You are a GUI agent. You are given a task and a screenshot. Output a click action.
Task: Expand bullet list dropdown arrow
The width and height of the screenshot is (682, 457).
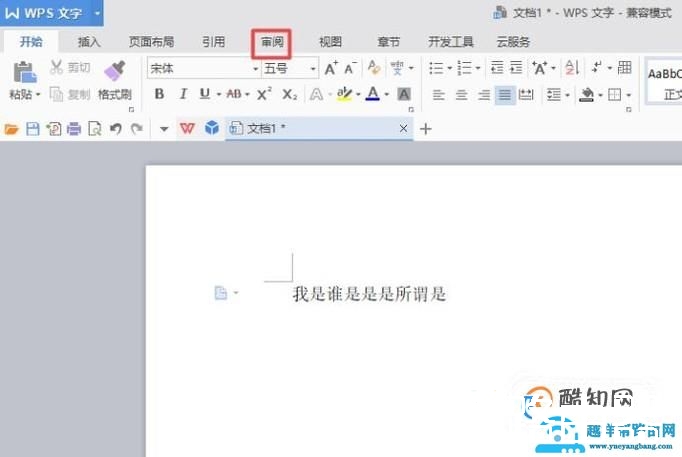(449, 68)
